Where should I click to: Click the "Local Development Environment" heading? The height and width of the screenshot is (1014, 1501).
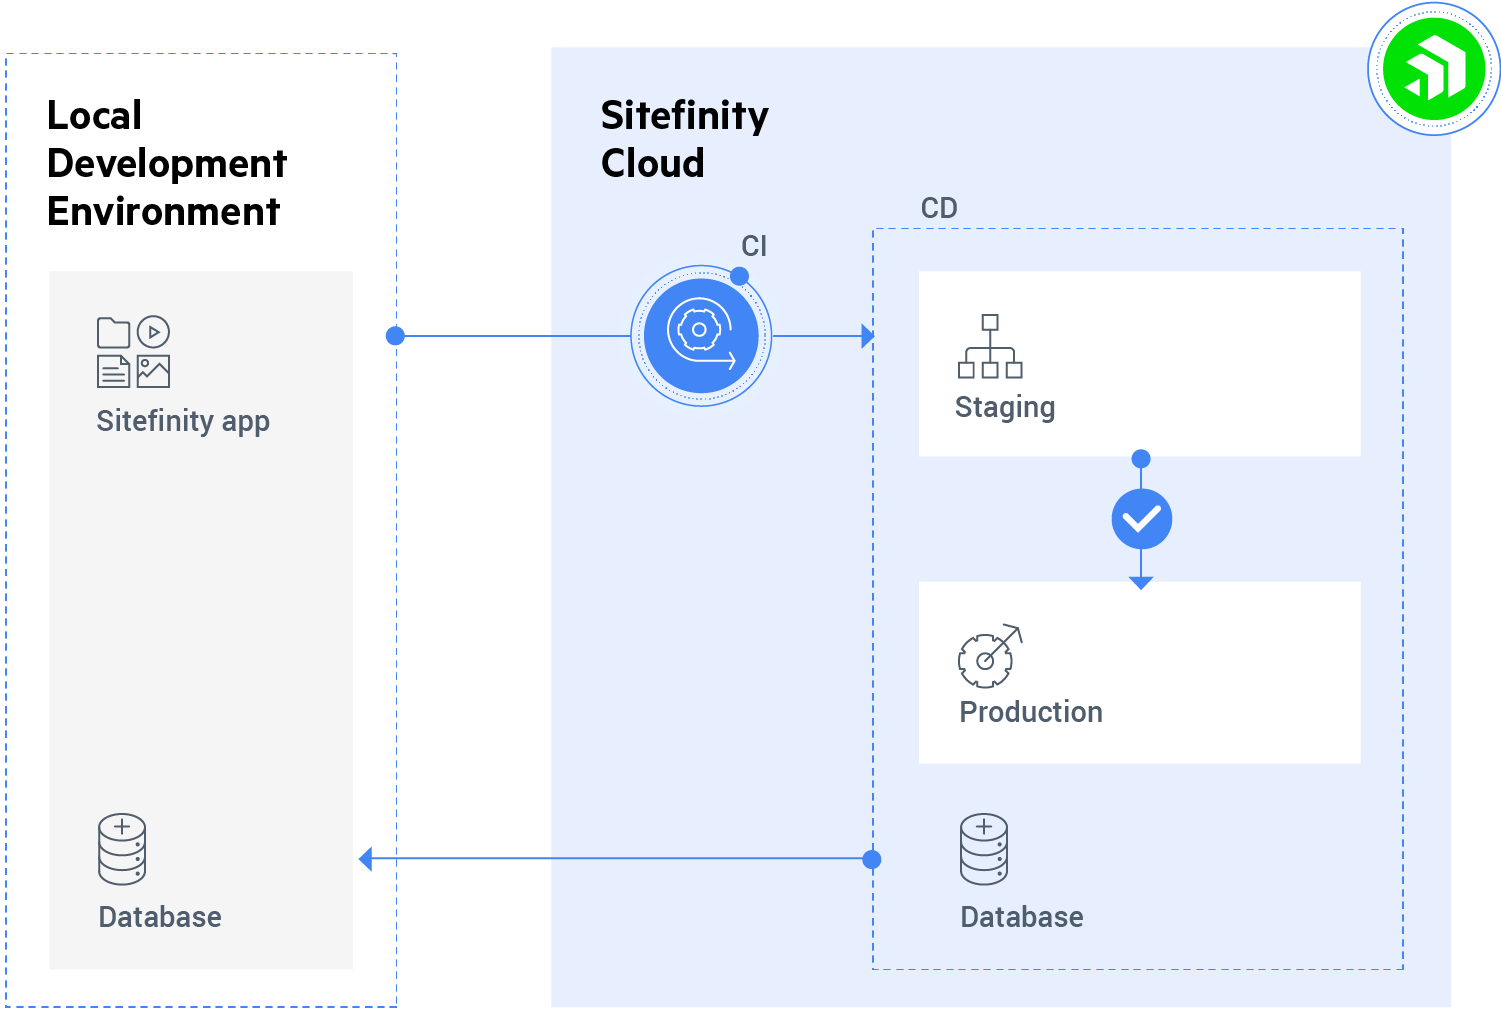(x=167, y=163)
